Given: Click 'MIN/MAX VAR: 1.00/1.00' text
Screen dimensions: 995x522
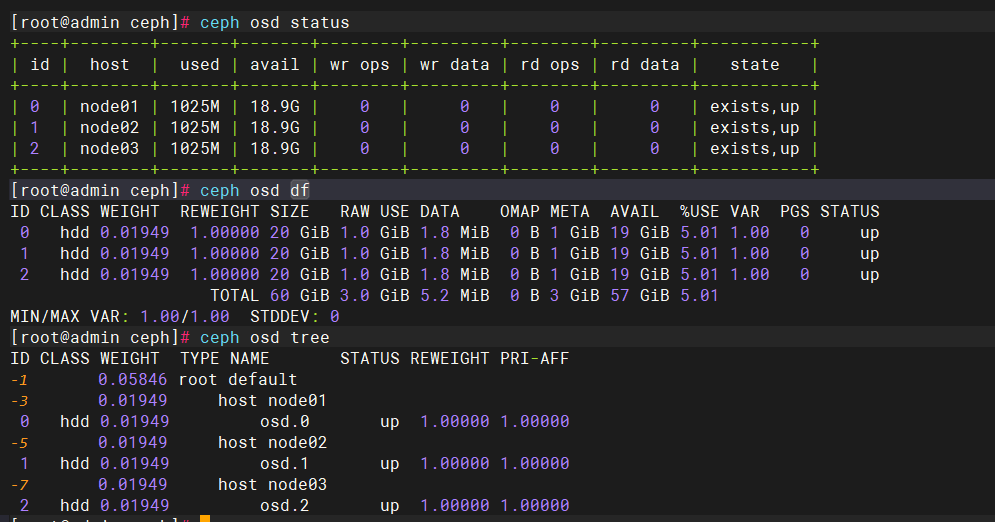Looking at the screenshot, I should coord(120,316).
